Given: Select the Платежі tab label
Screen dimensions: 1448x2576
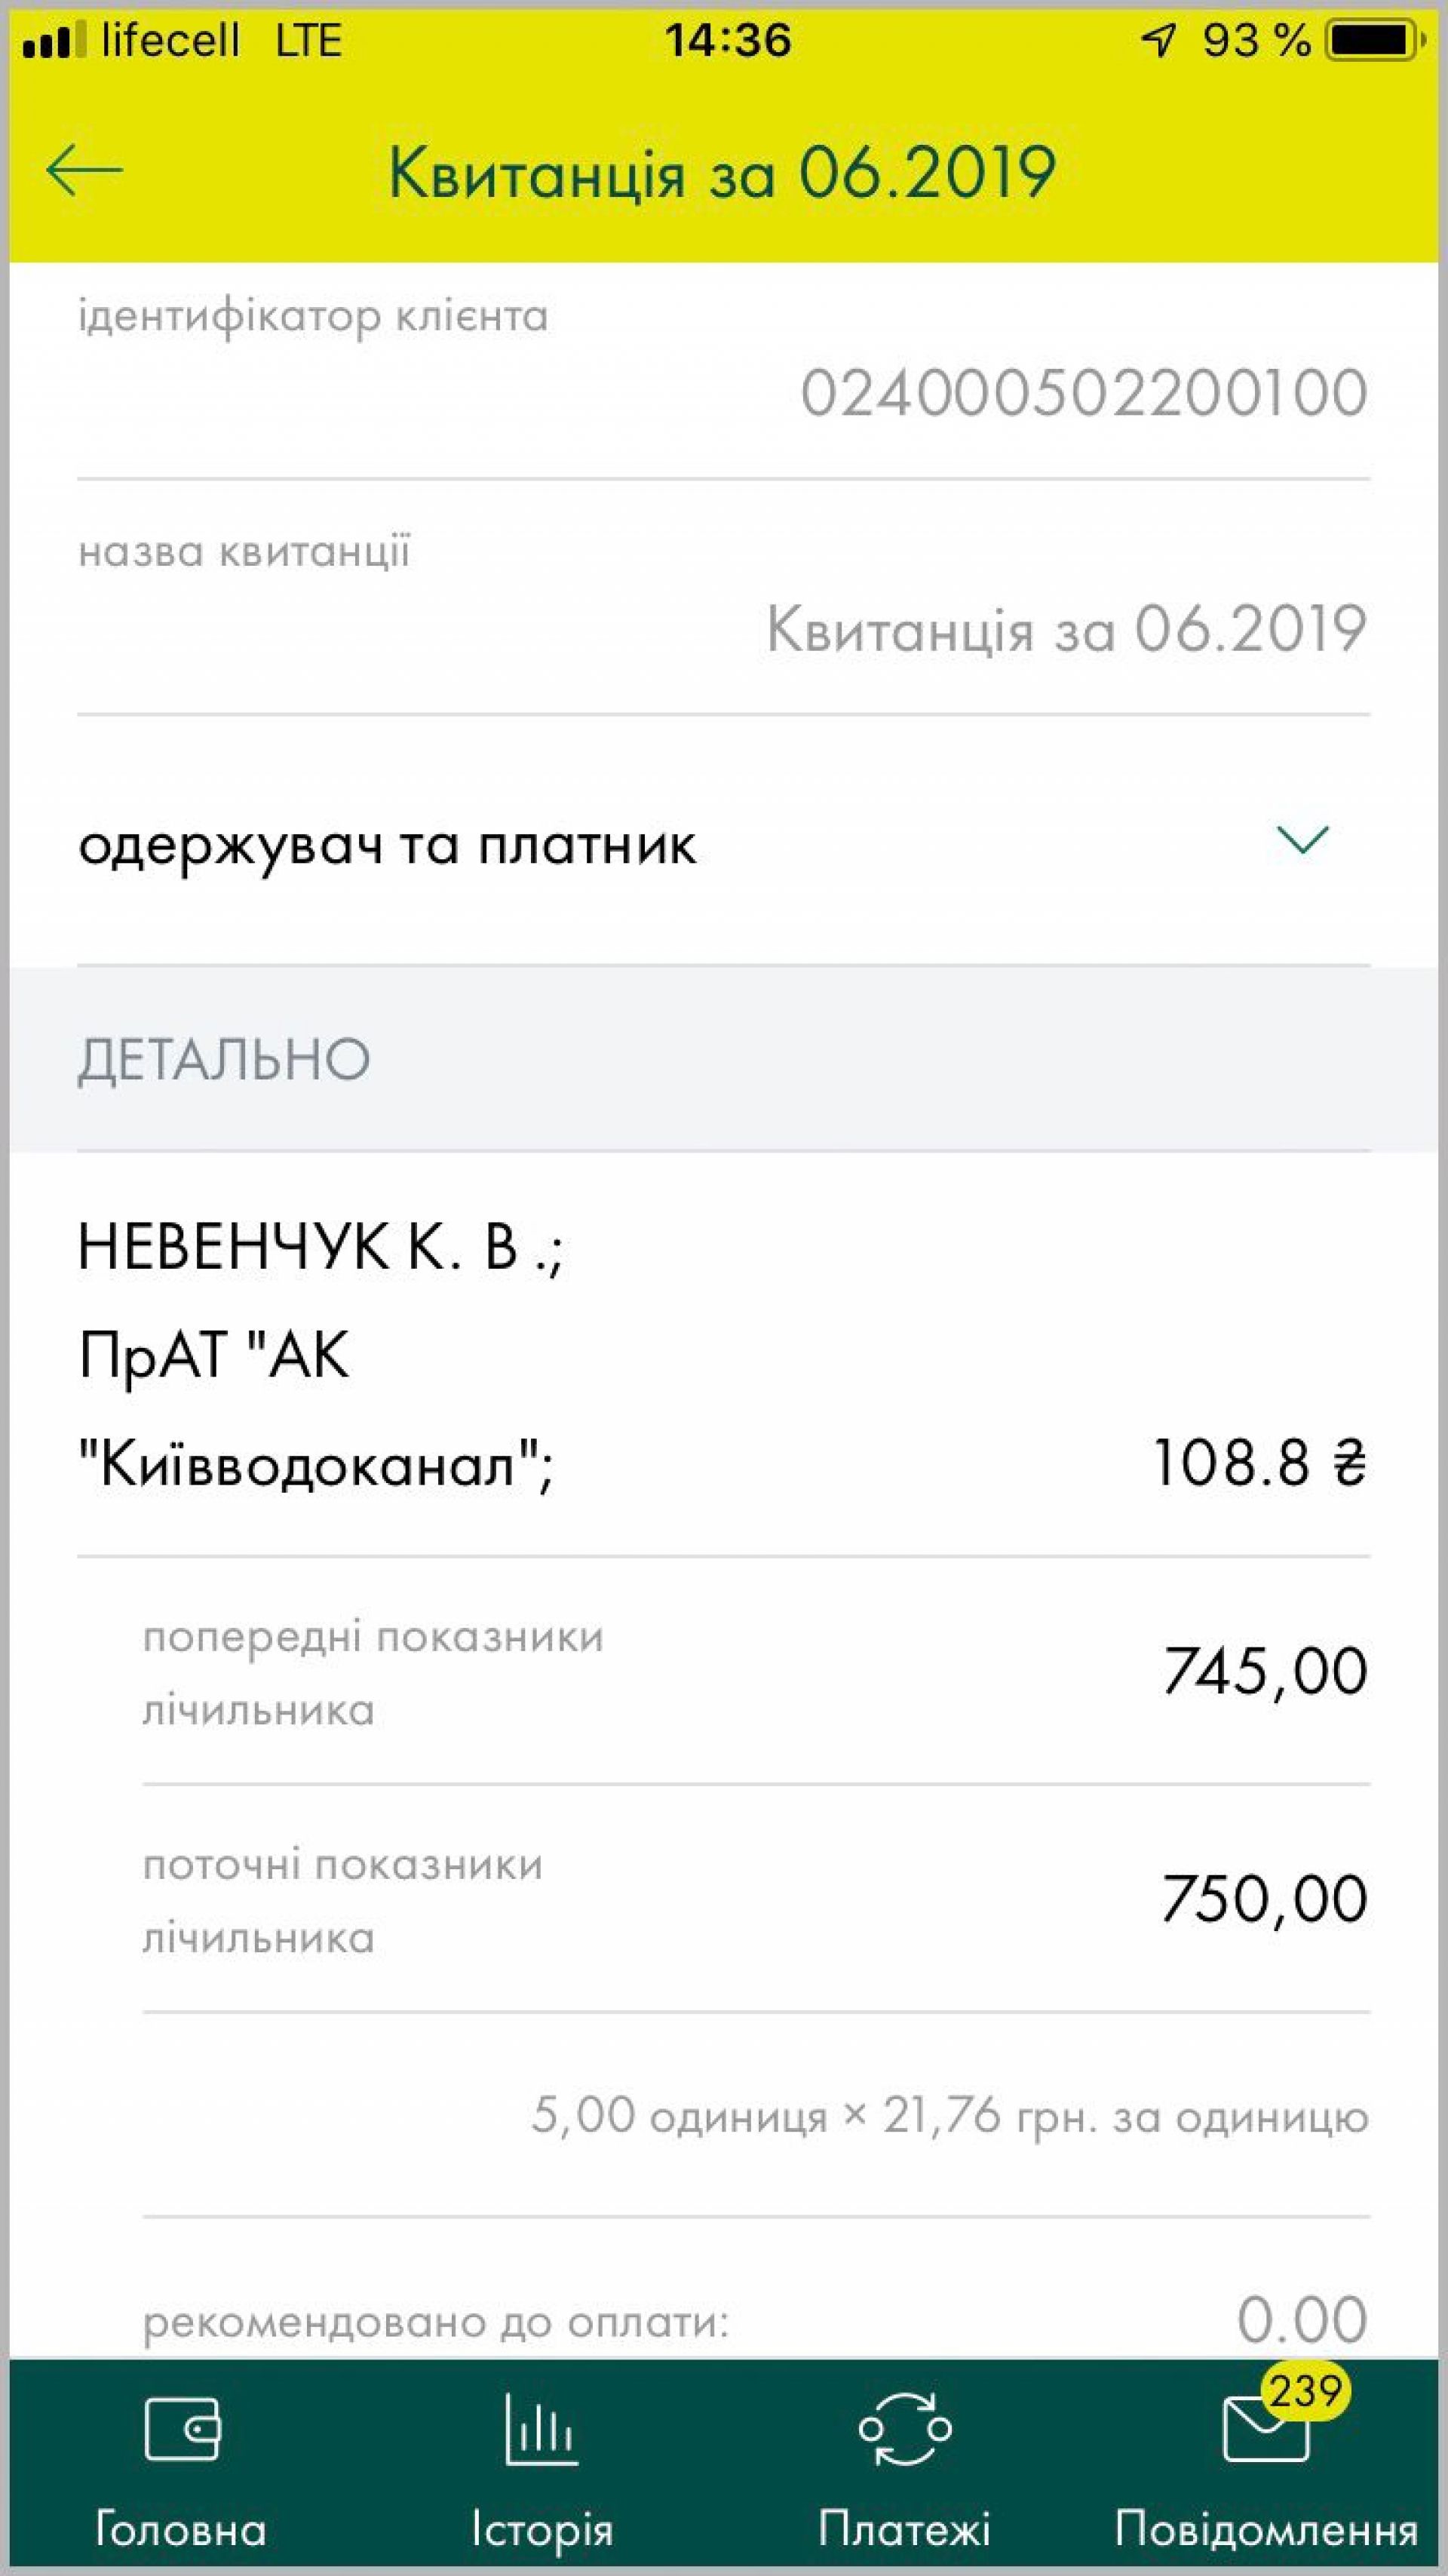Looking at the screenshot, I should [x=904, y=2530].
